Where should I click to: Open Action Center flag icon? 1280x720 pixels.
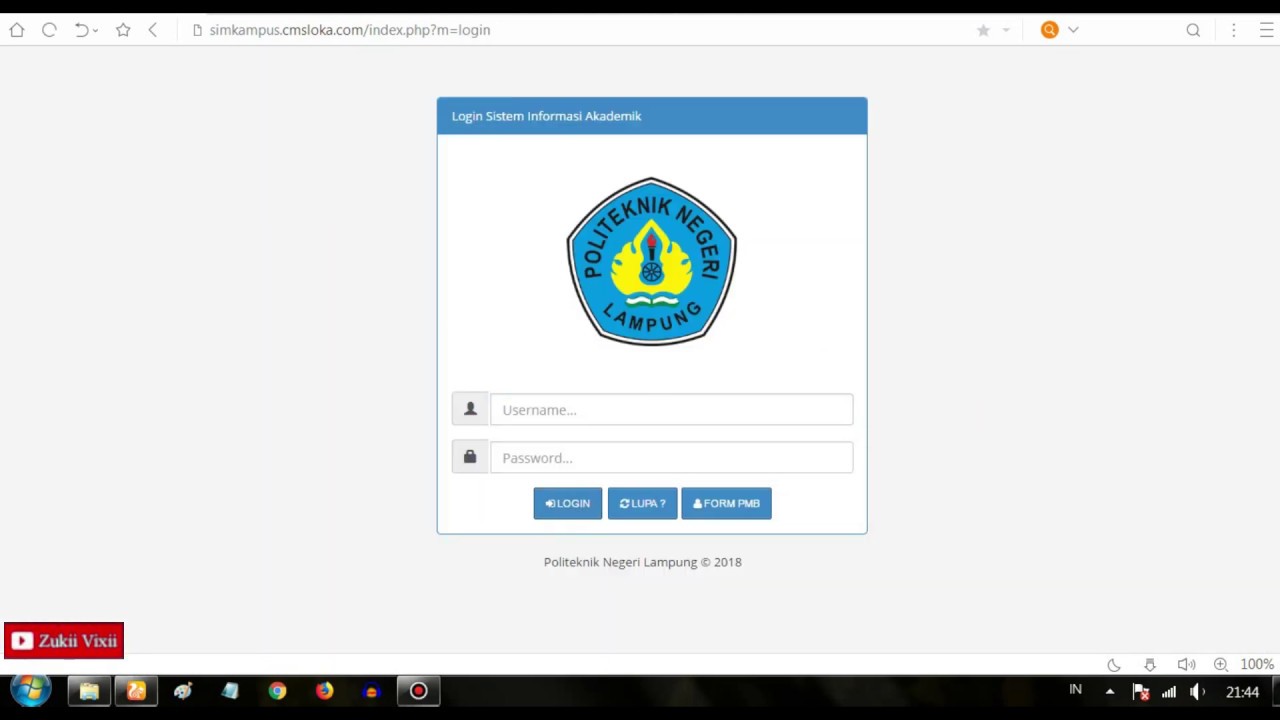(1140, 691)
